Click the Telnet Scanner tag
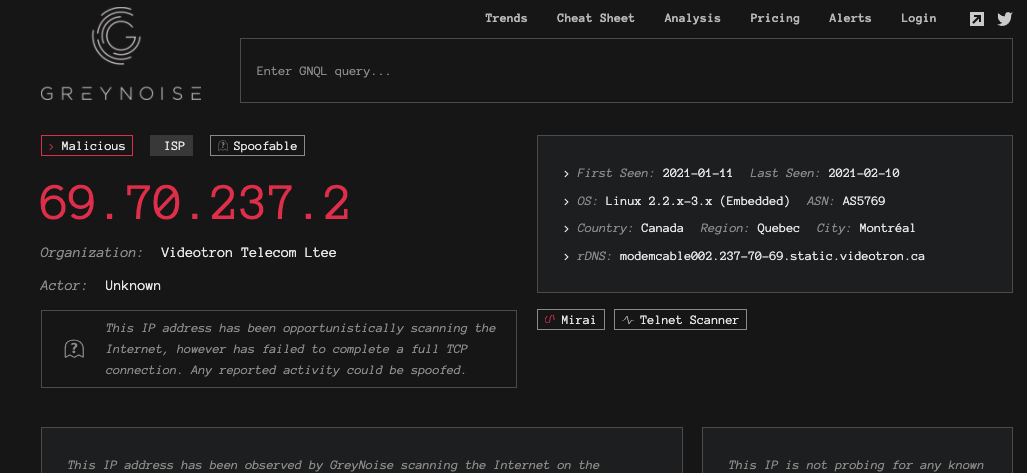Image resolution: width=1027 pixels, height=473 pixels. pos(680,320)
